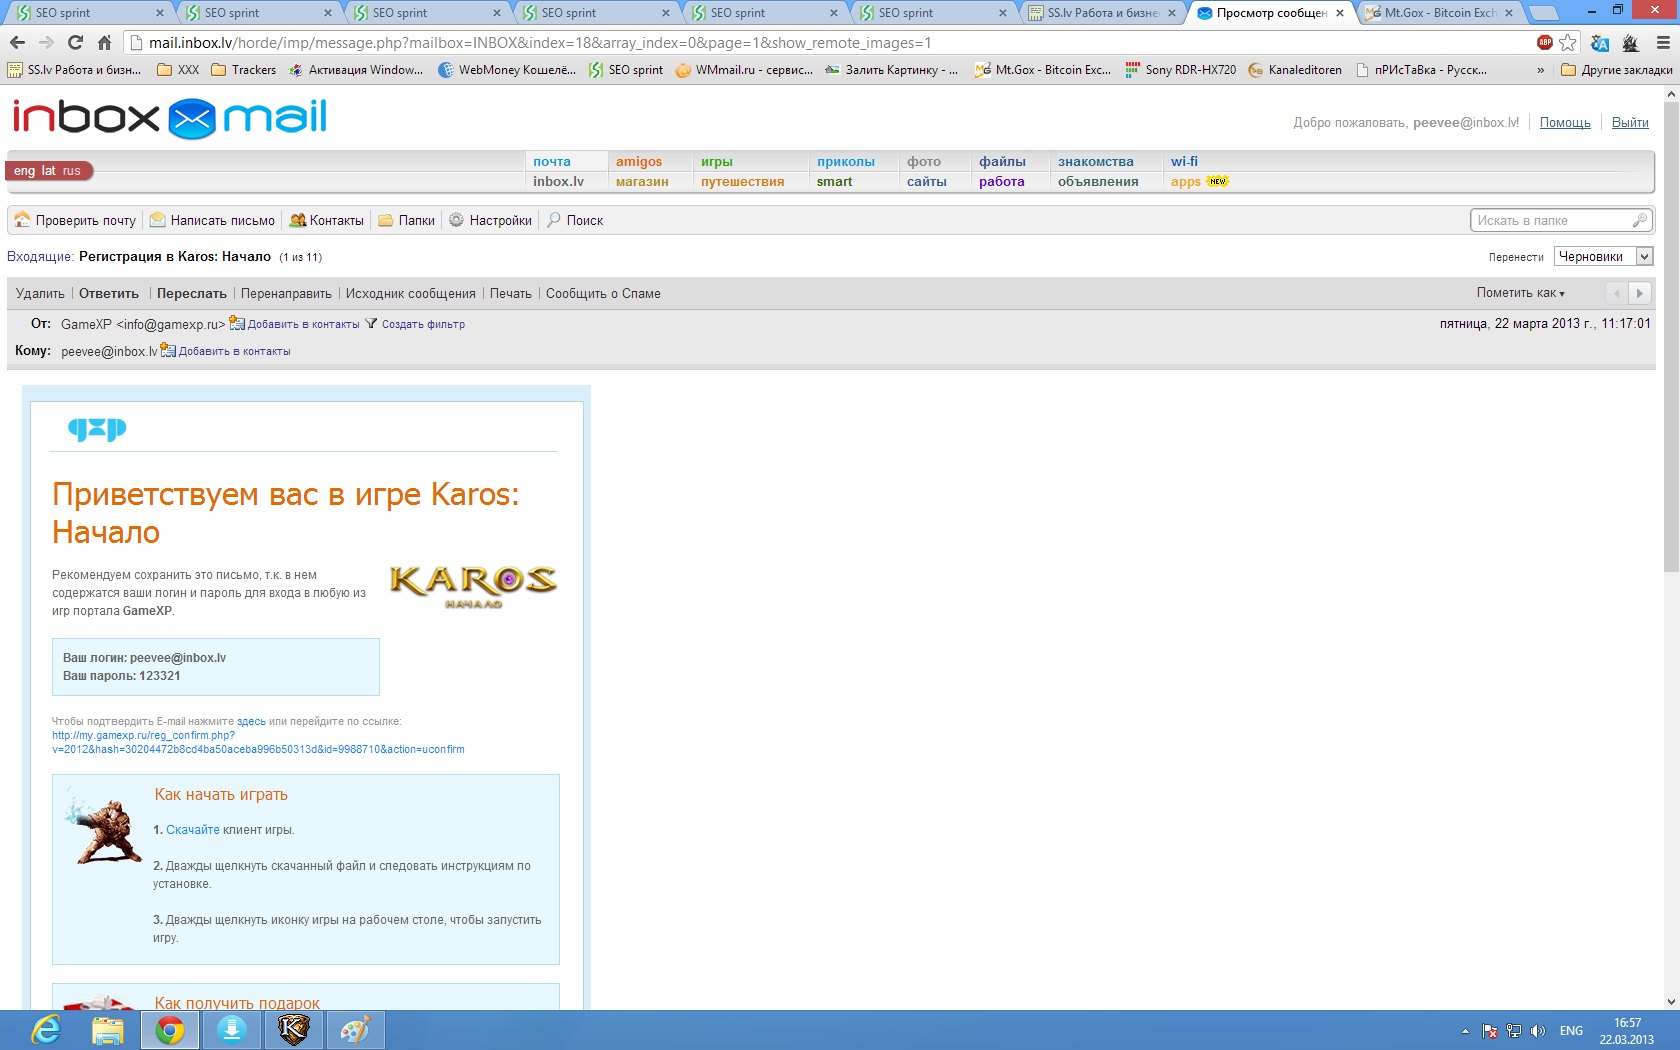Viewport: 1680px width, 1050px height.
Task: Expand the hidden bookmarks chevron
Action: (1540, 70)
